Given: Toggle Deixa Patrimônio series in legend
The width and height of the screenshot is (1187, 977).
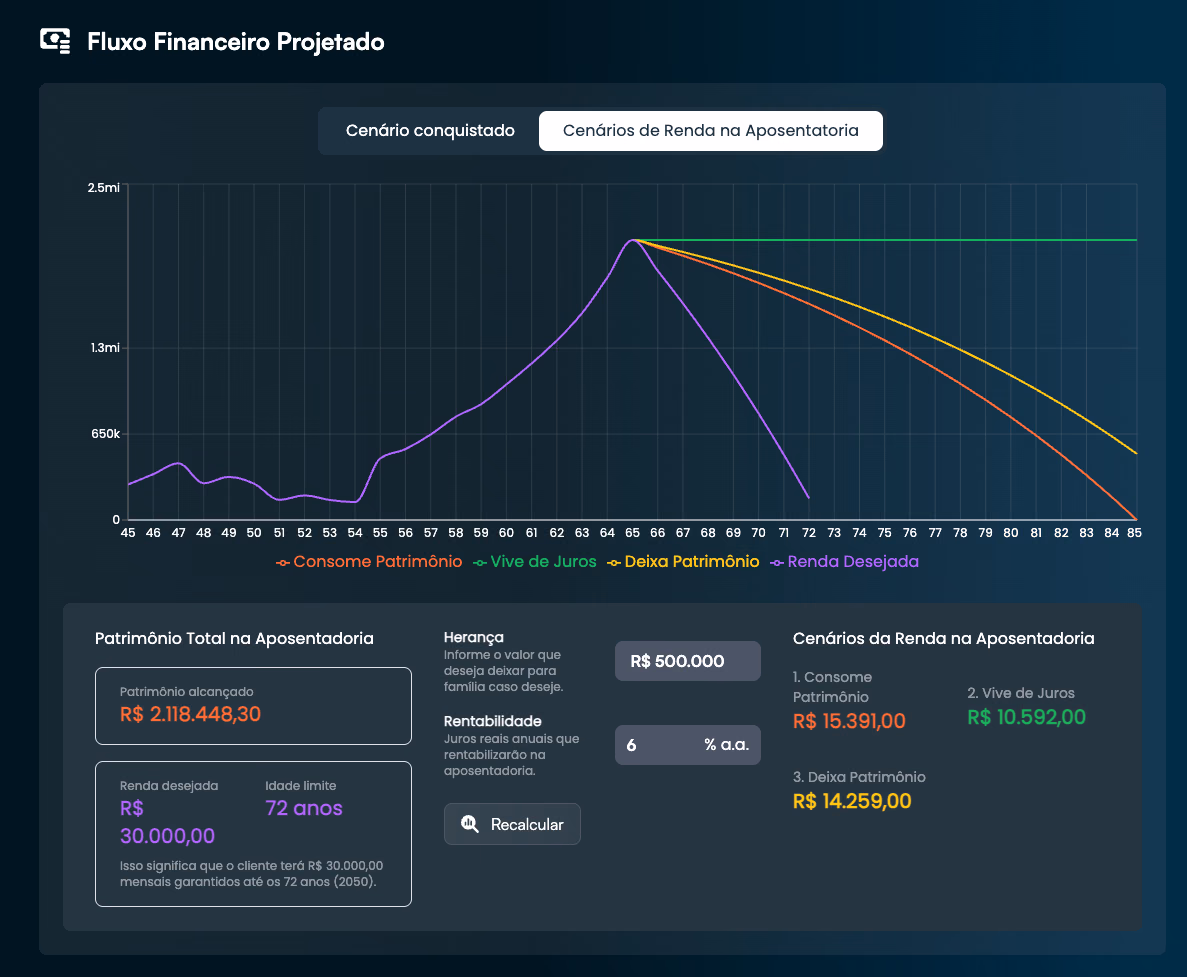Looking at the screenshot, I should pos(684,562).
